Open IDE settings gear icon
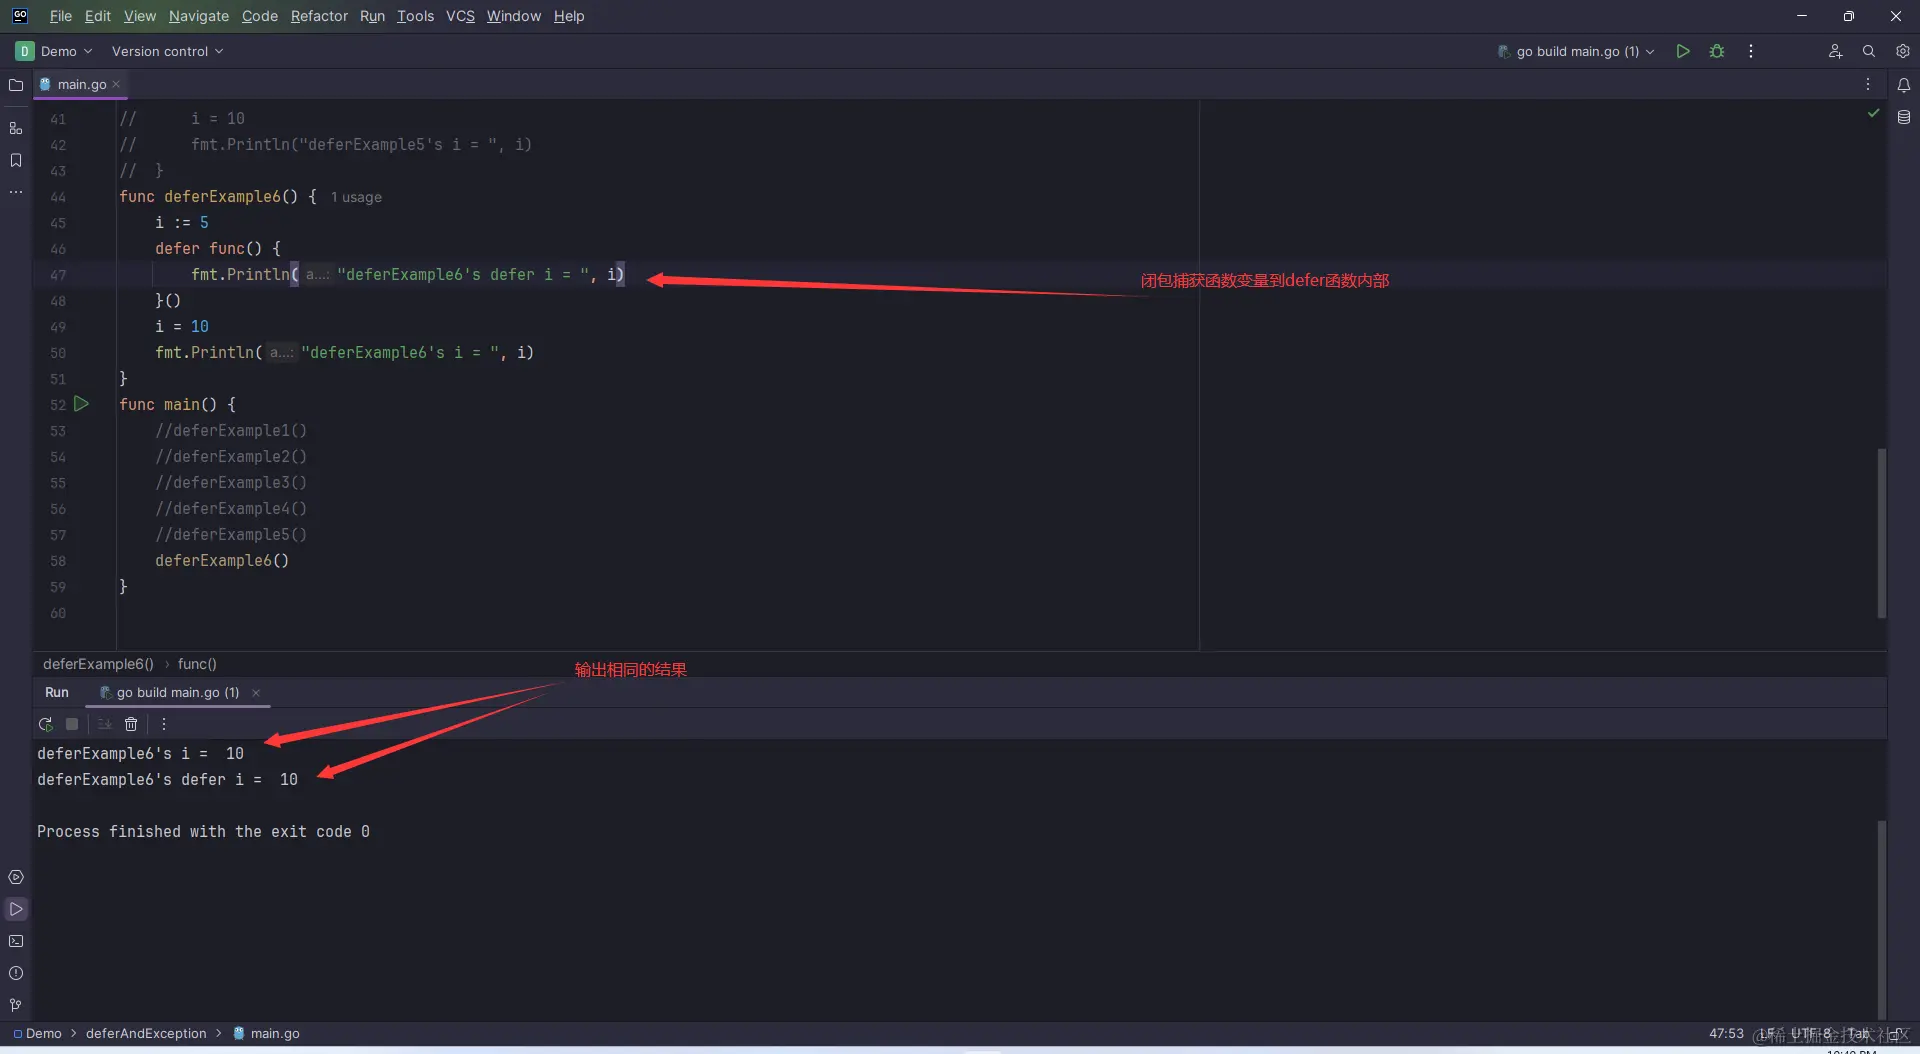This screenshot has height=1054, width=1920. point(1903,51)
